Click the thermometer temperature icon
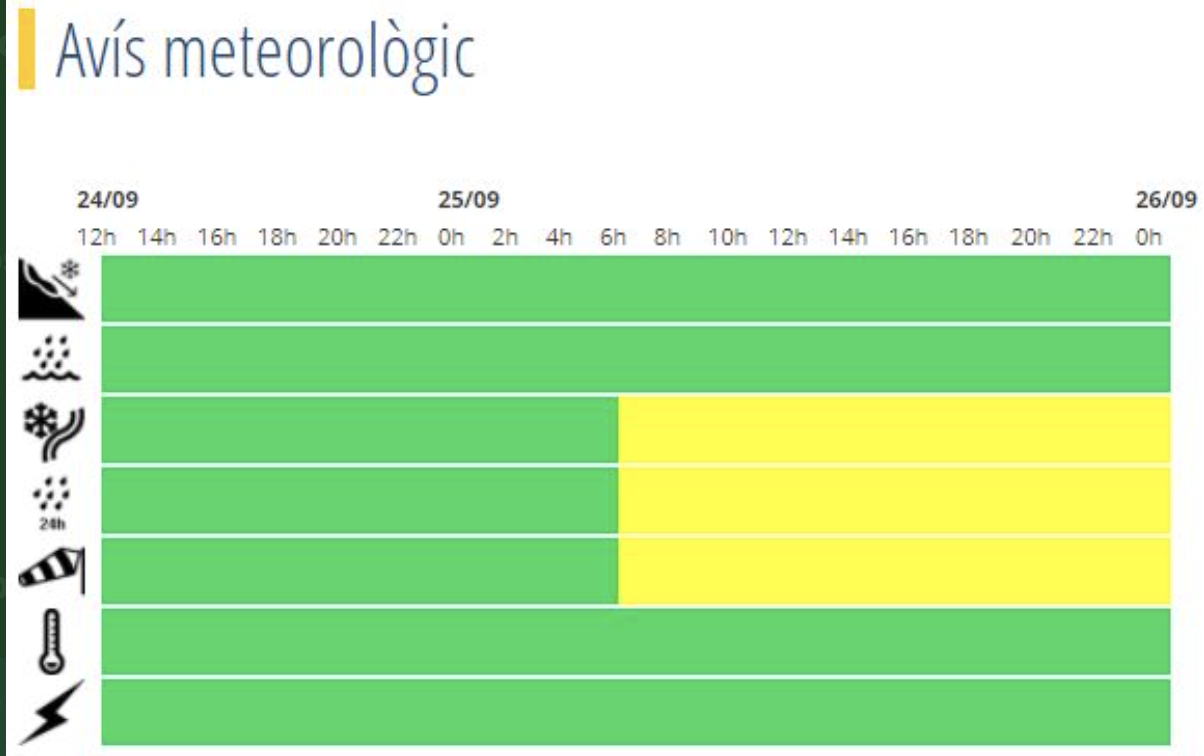 (50, 641)
